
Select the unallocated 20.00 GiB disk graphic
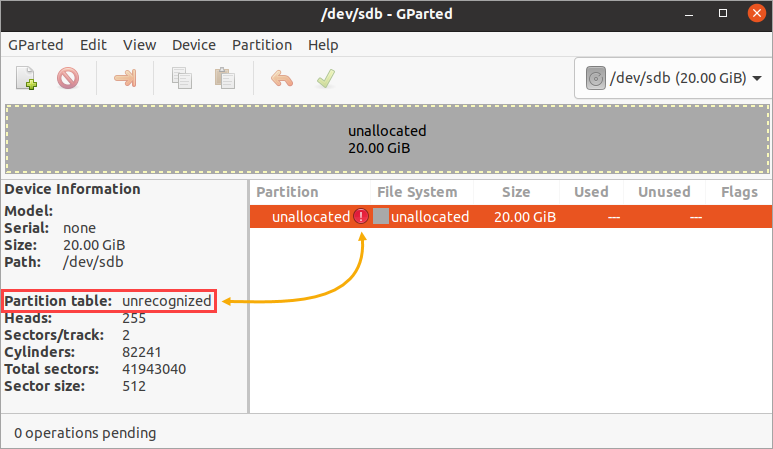(x=387, y=139)
